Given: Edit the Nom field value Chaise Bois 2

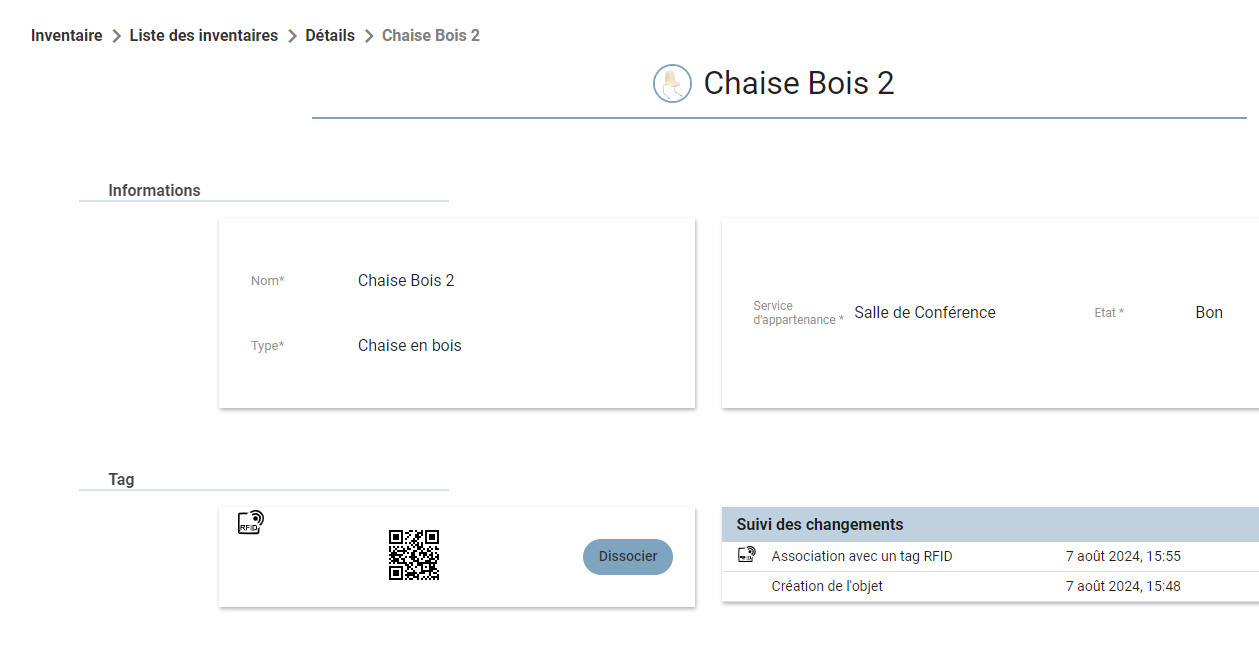Looking at the screenshot, I should point(406,280).
